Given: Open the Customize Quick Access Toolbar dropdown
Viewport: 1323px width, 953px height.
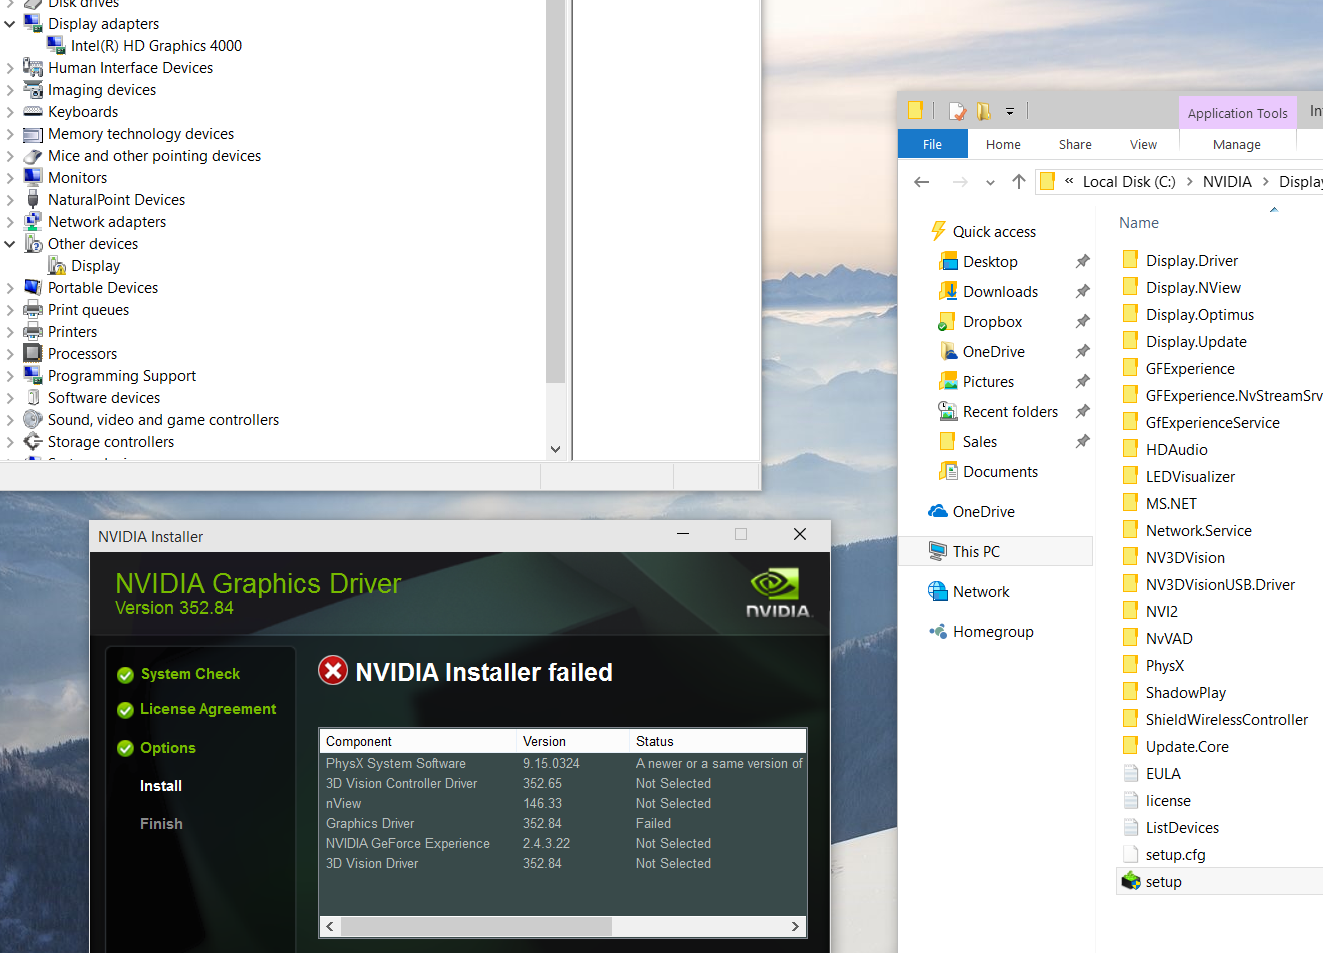Looking at the screenshot, I should [x=1010, y=111].
